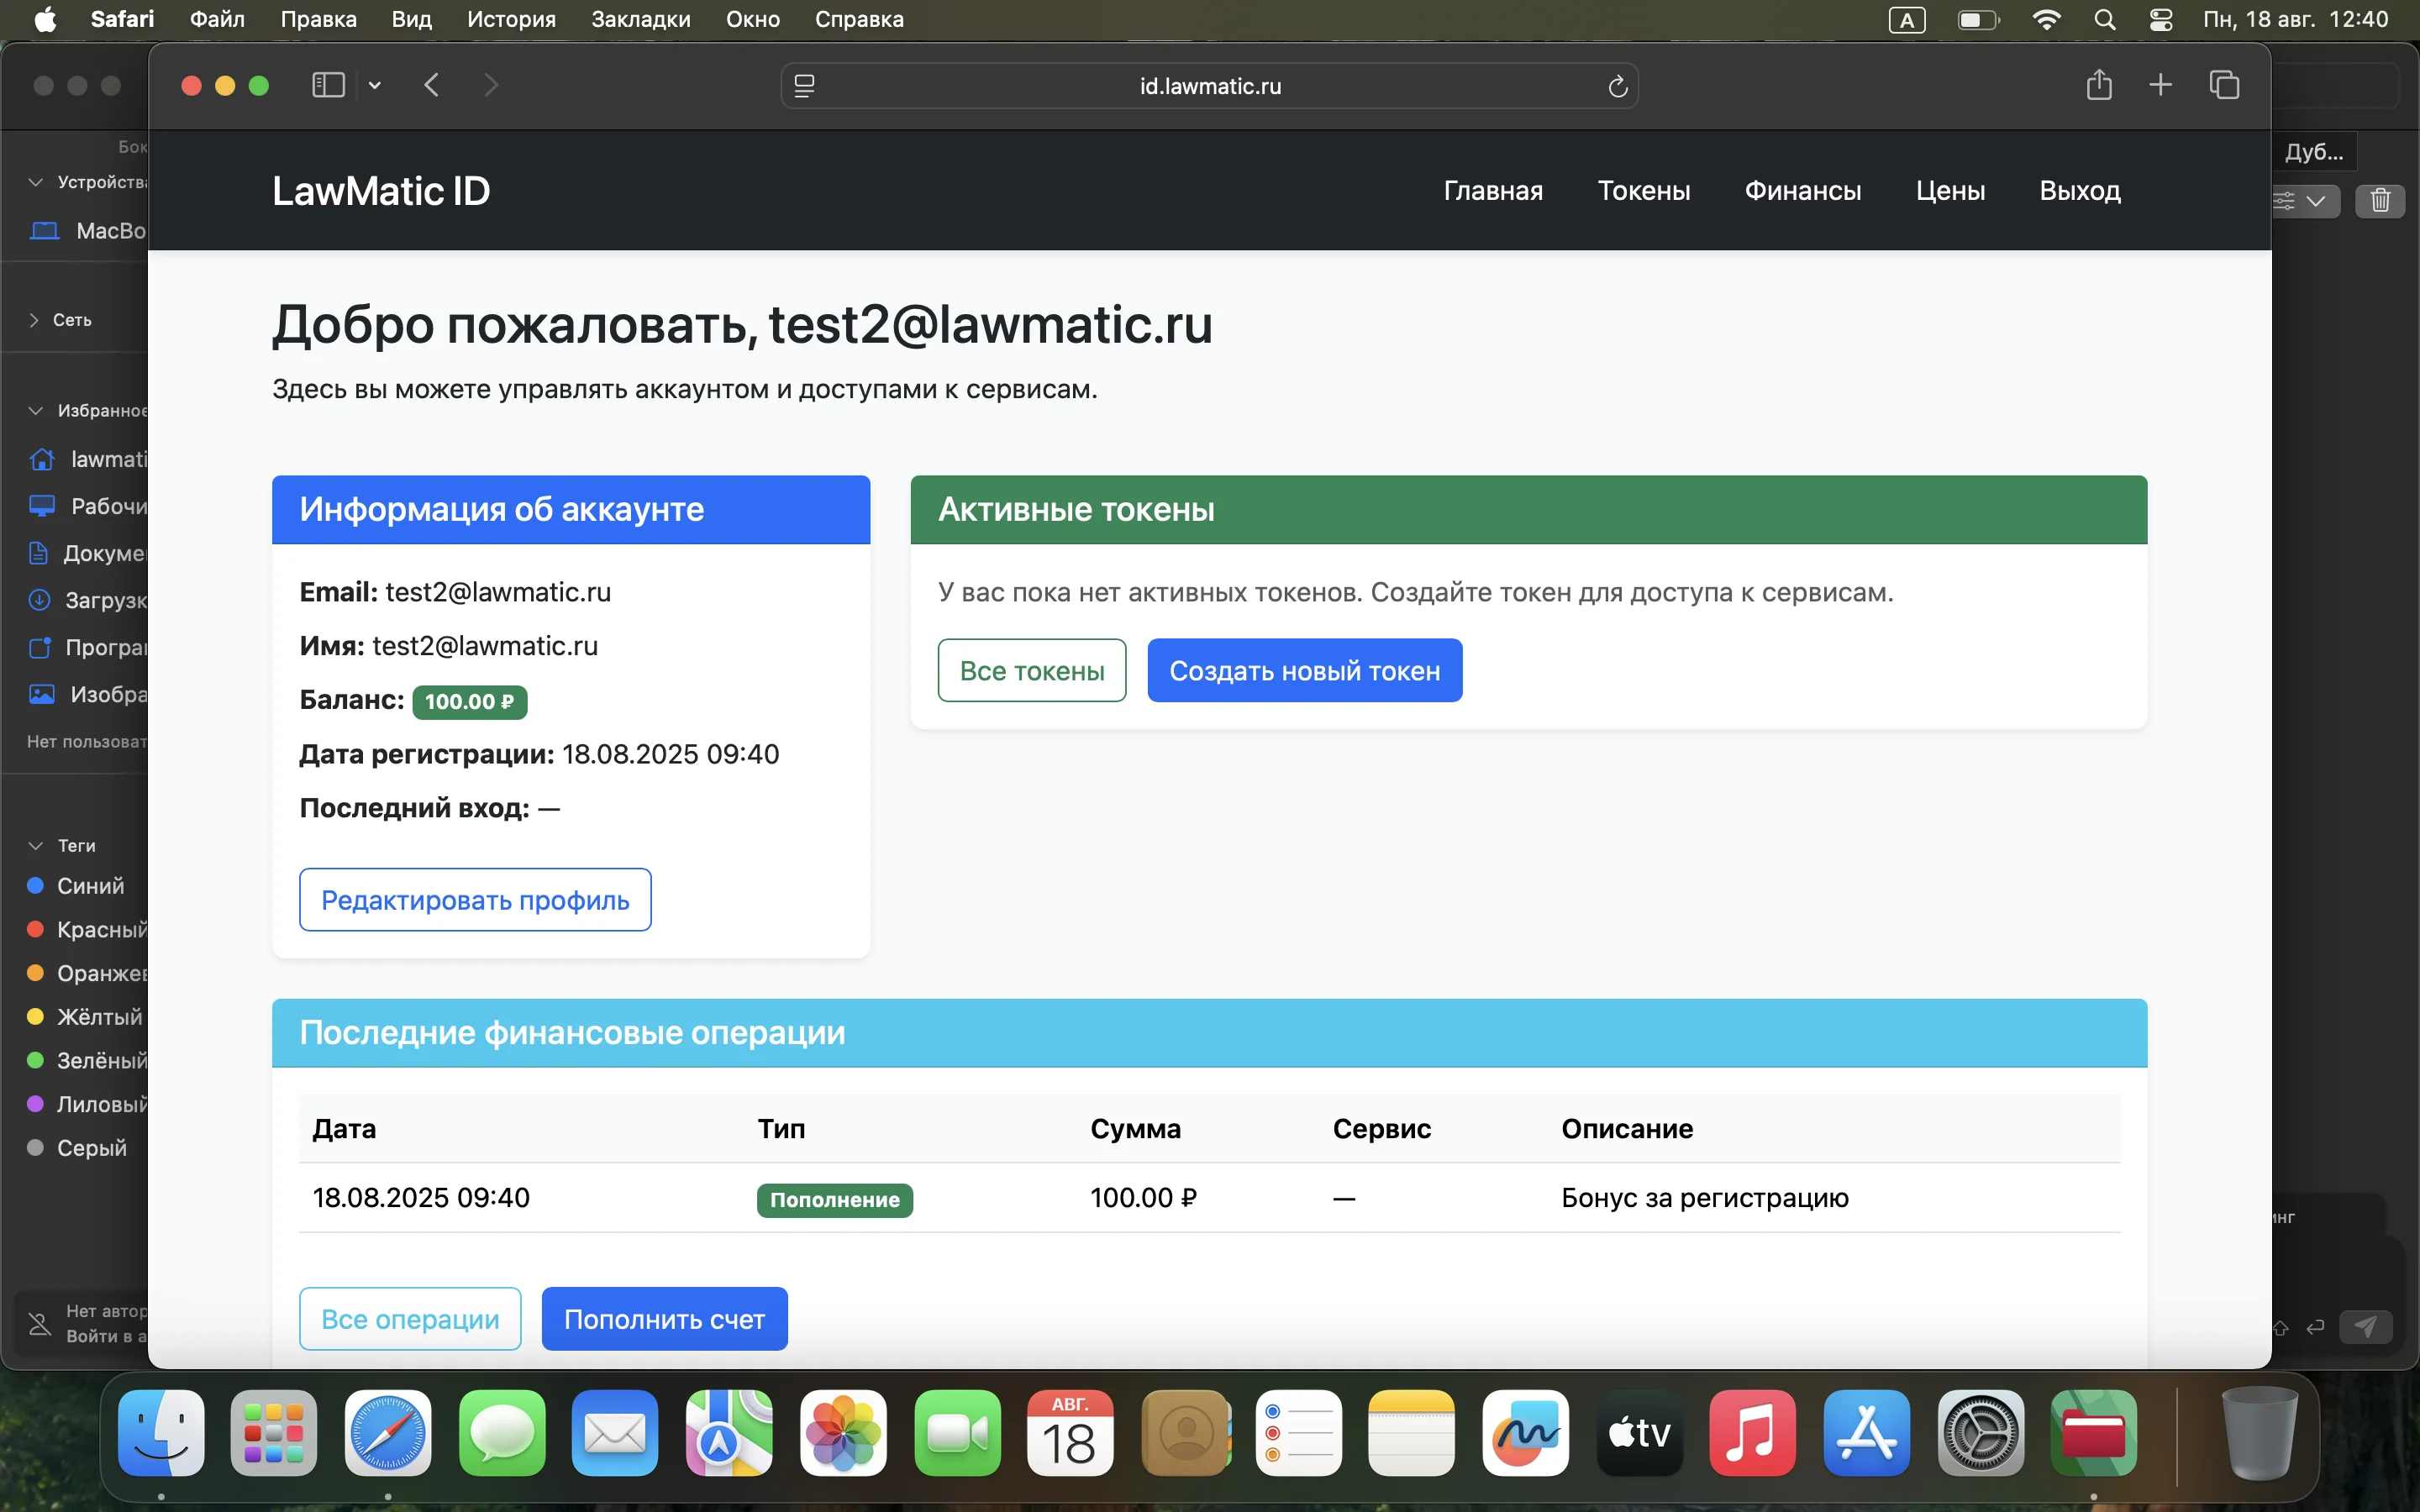This screenshot has height=1512, width=2420.
Task: Focus the id.lawmatic.ru address field
Action: click(1209, 86)
